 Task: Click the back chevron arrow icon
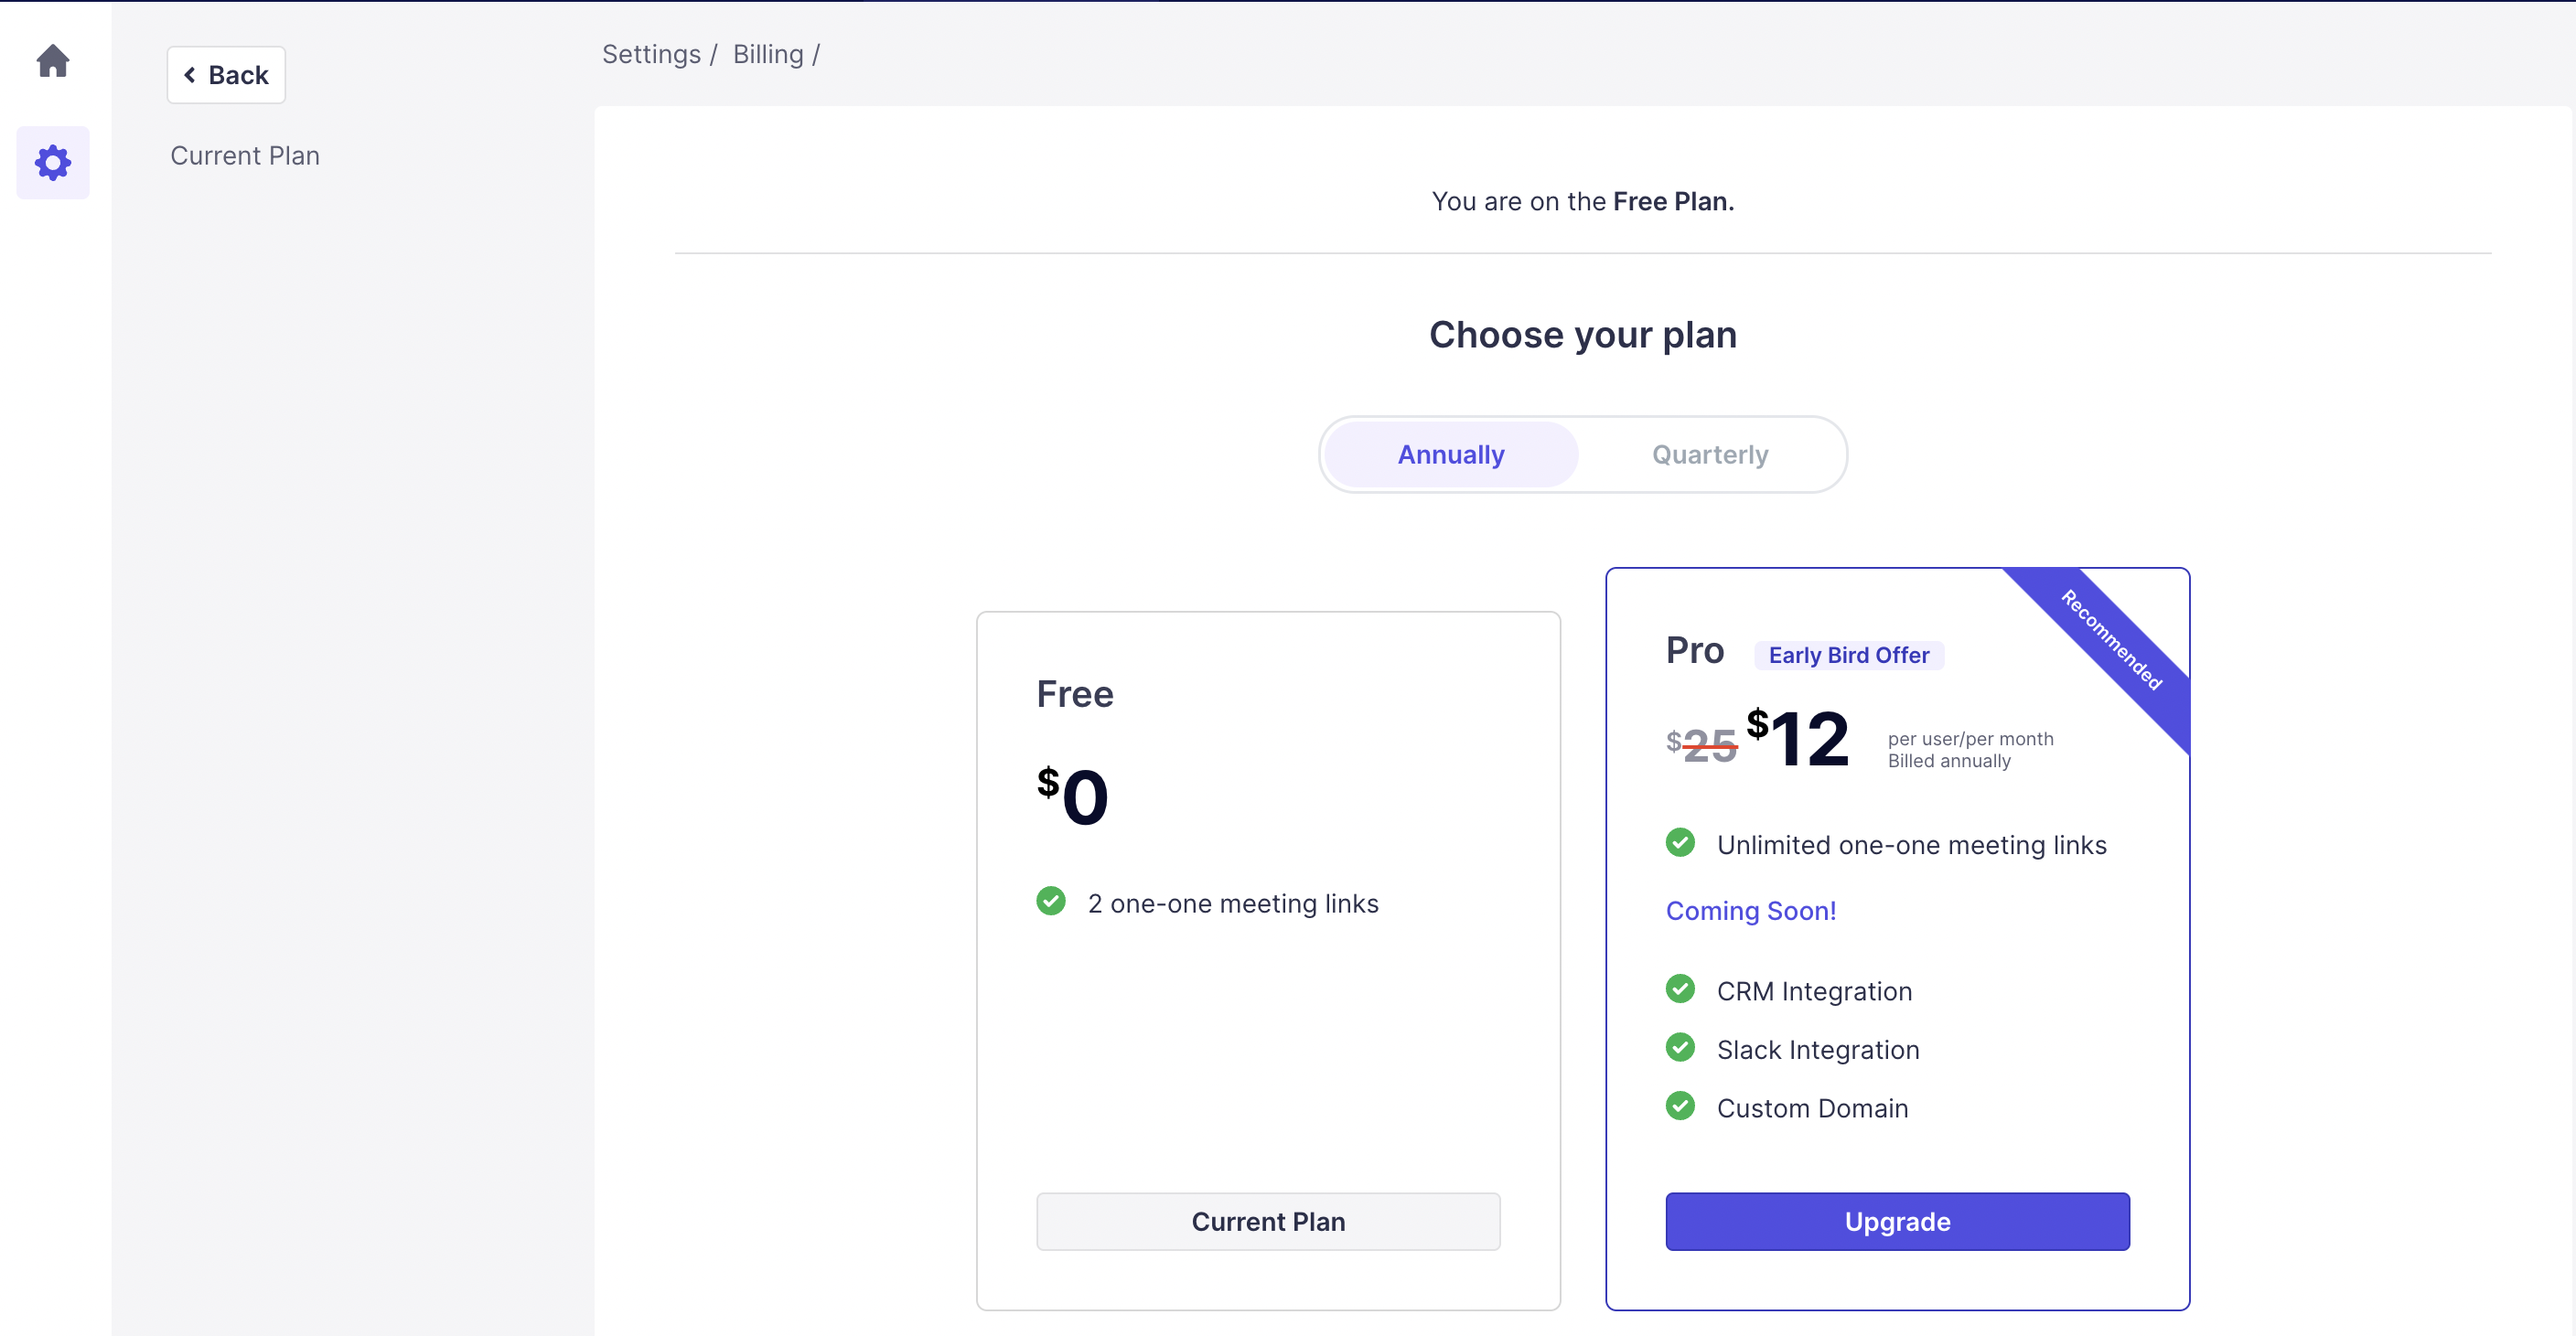tap(190, 75)
